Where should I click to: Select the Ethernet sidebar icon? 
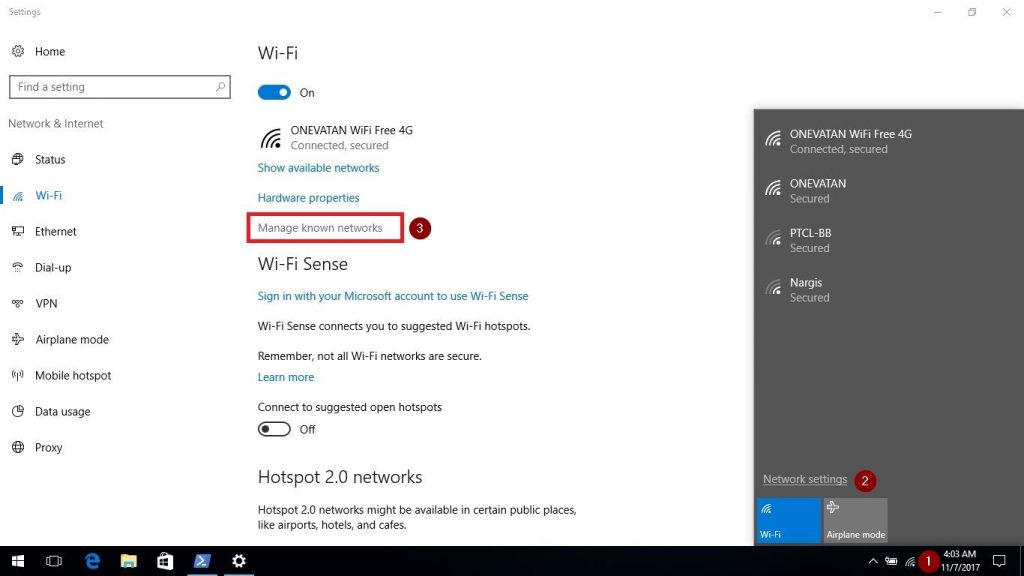click(20, 231)
